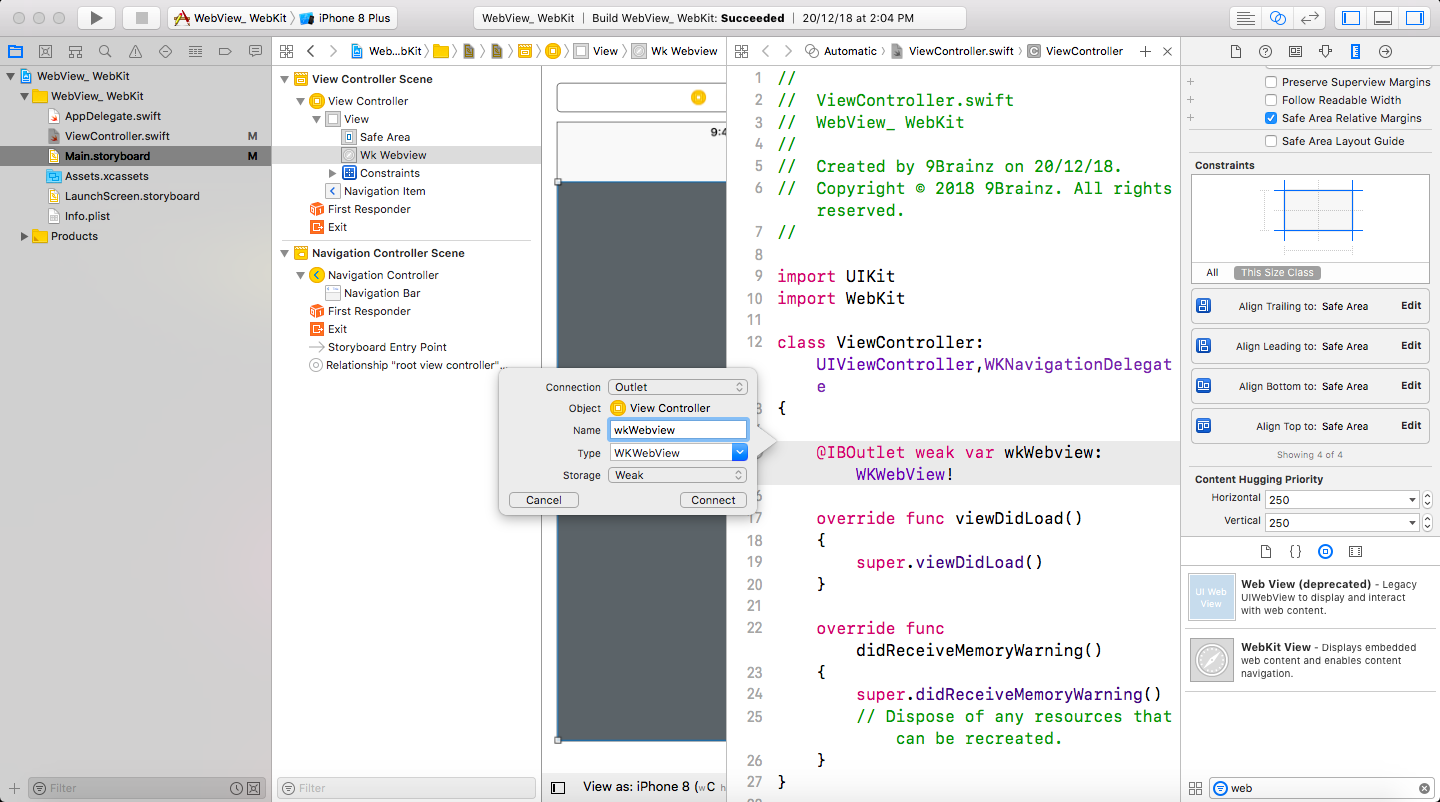Toggle the document outline button
The image size is (1440, 802).
(558, 788)
